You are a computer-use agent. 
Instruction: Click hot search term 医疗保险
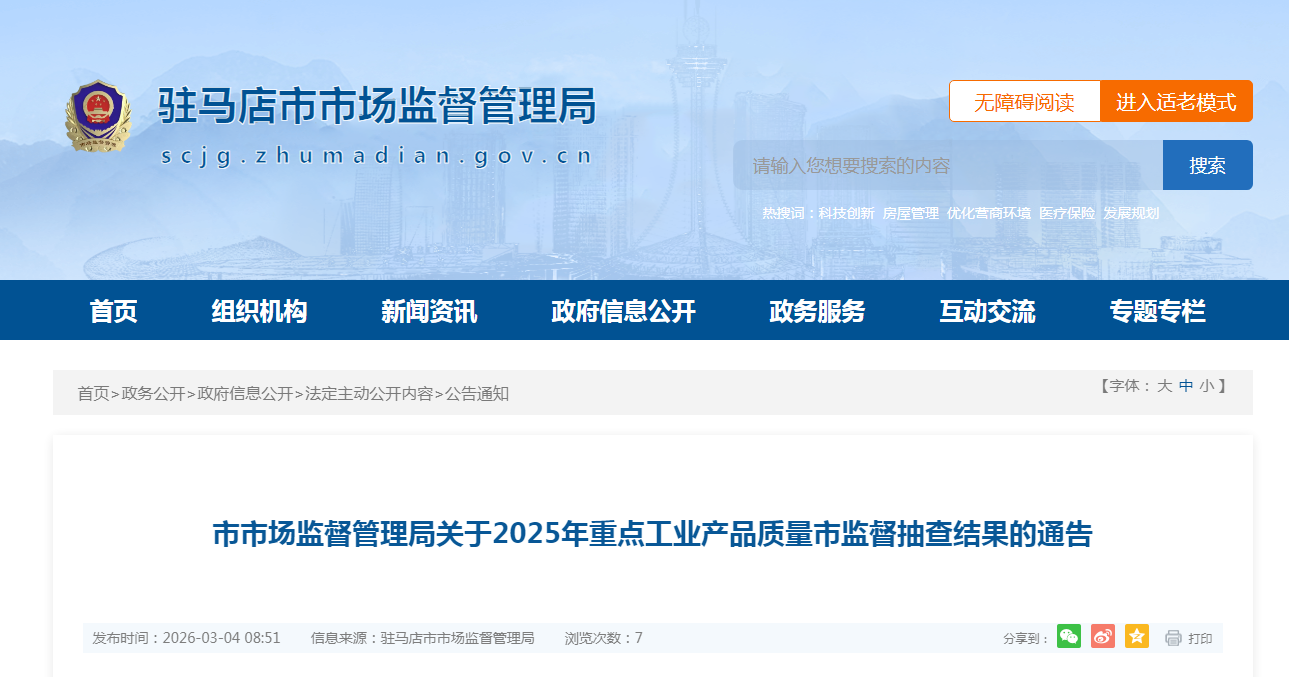1067,213
